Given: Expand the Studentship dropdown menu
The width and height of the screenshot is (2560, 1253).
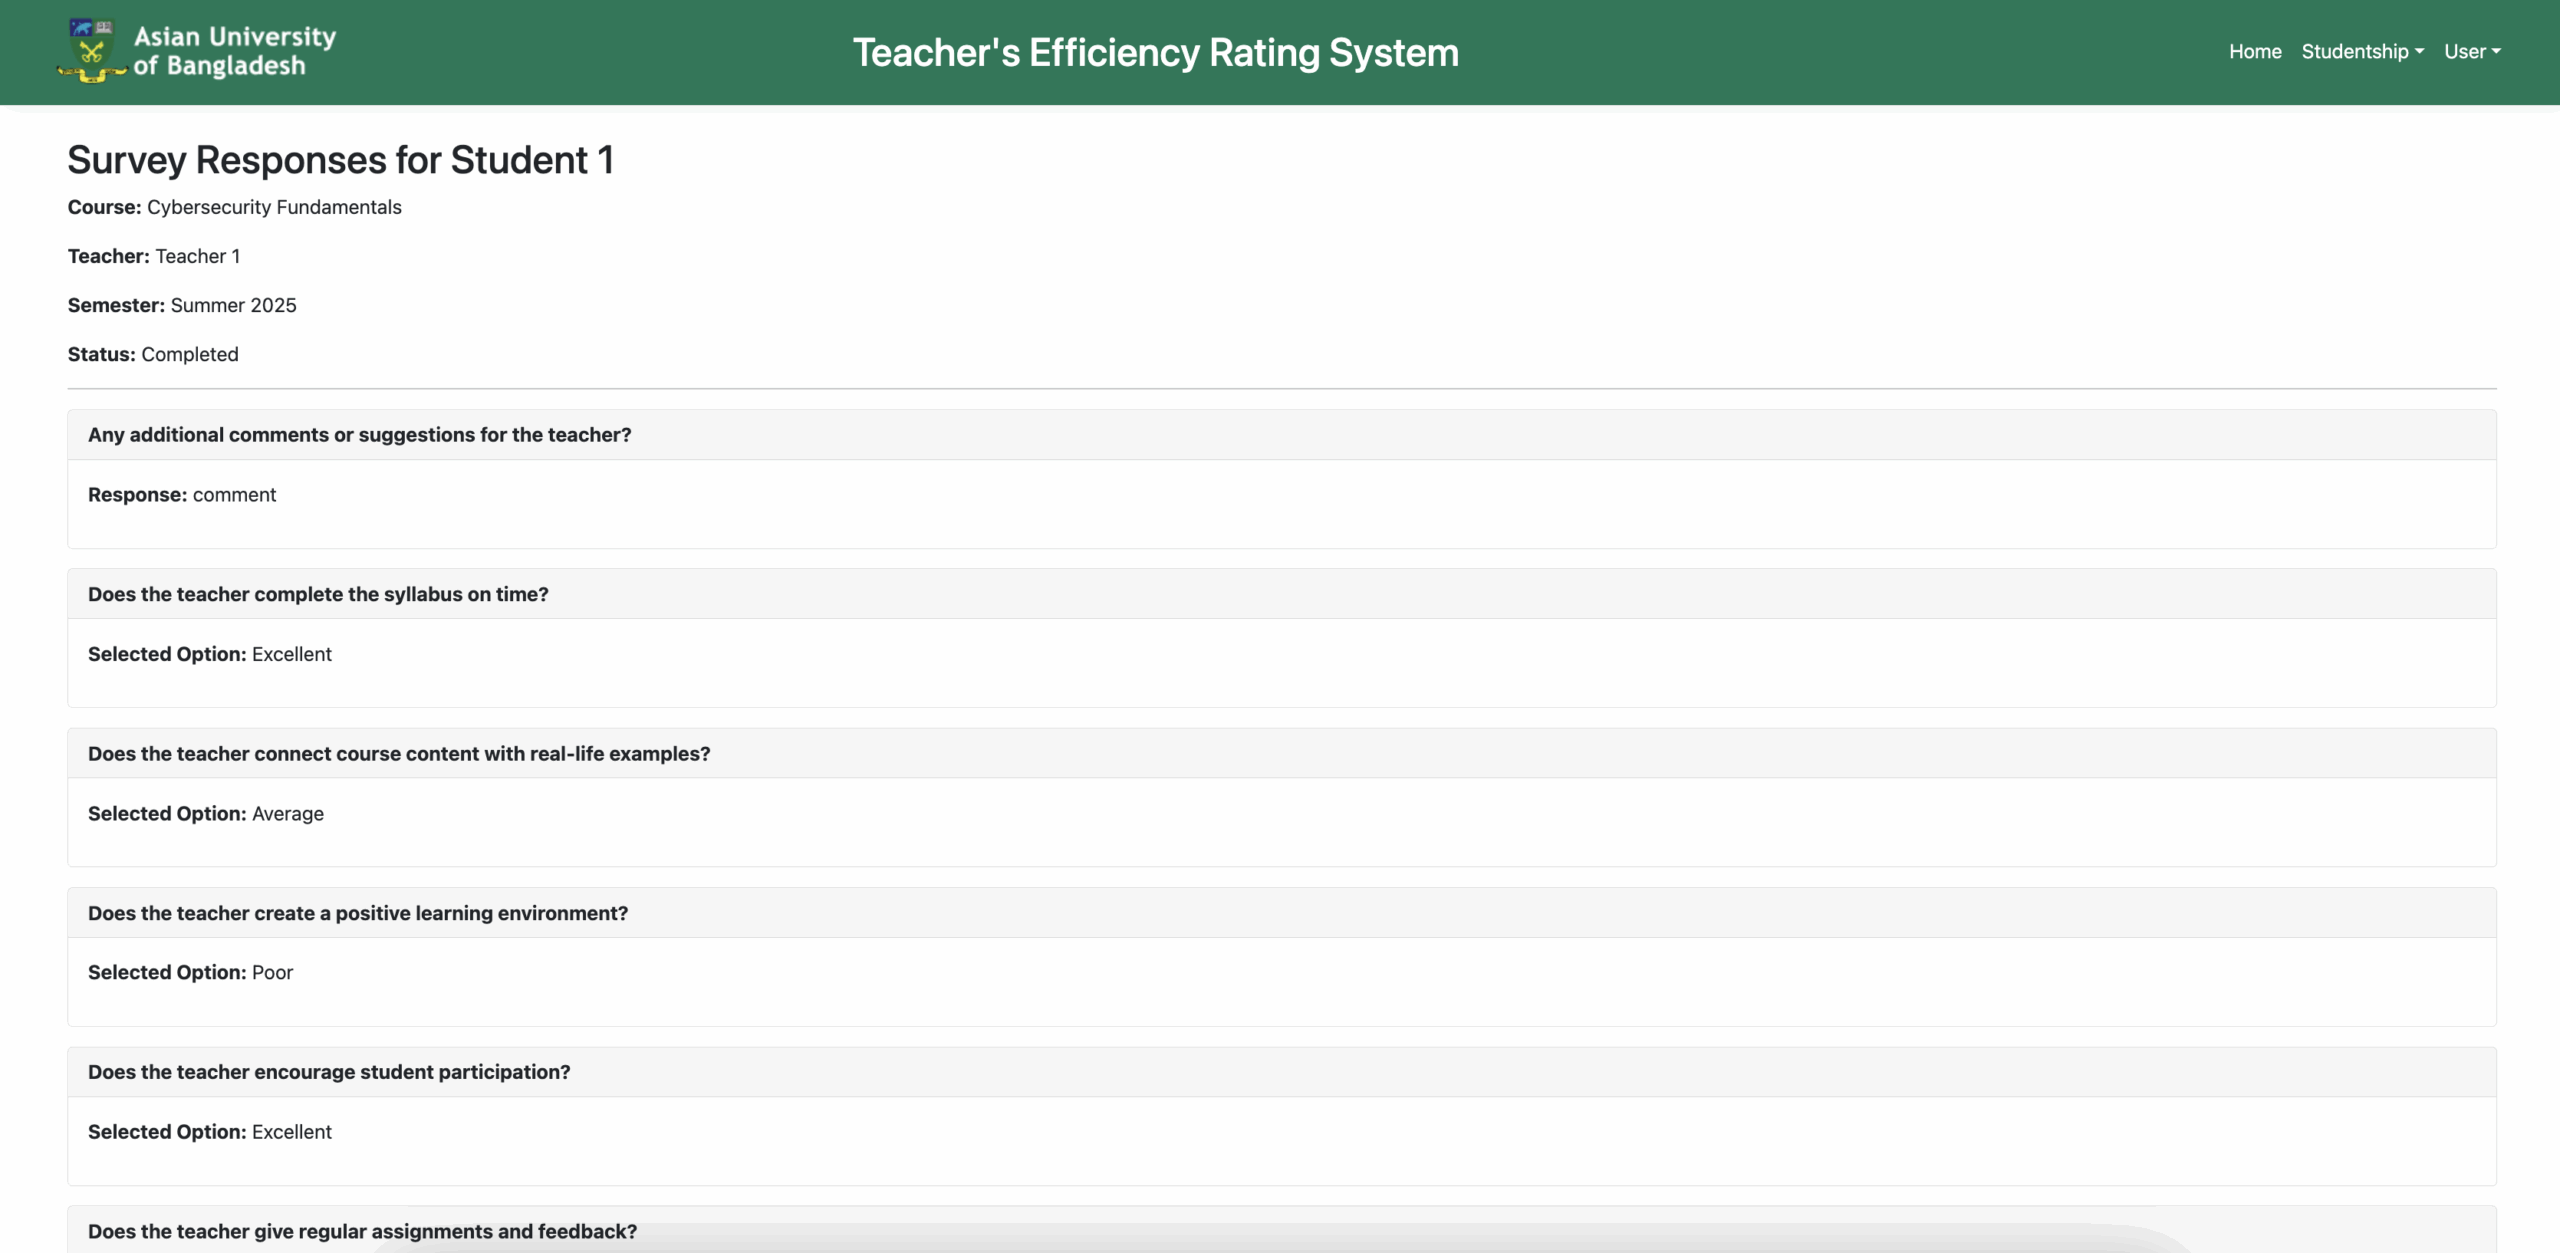Looking at the screenshot, I should tap(2361, 51).
